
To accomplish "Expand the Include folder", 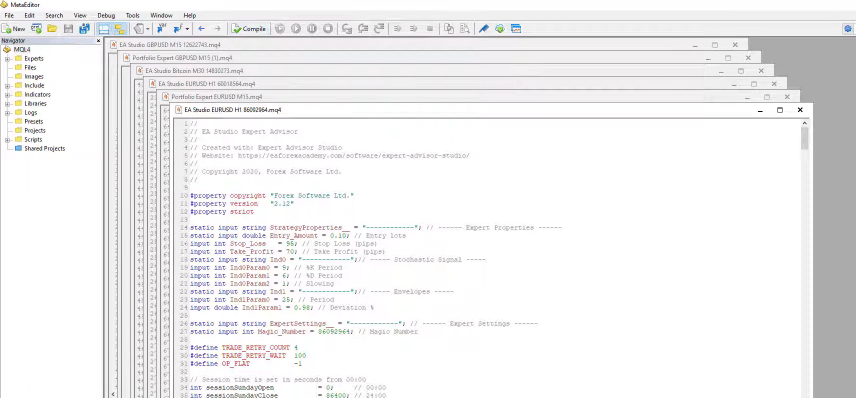I will 8,86.
